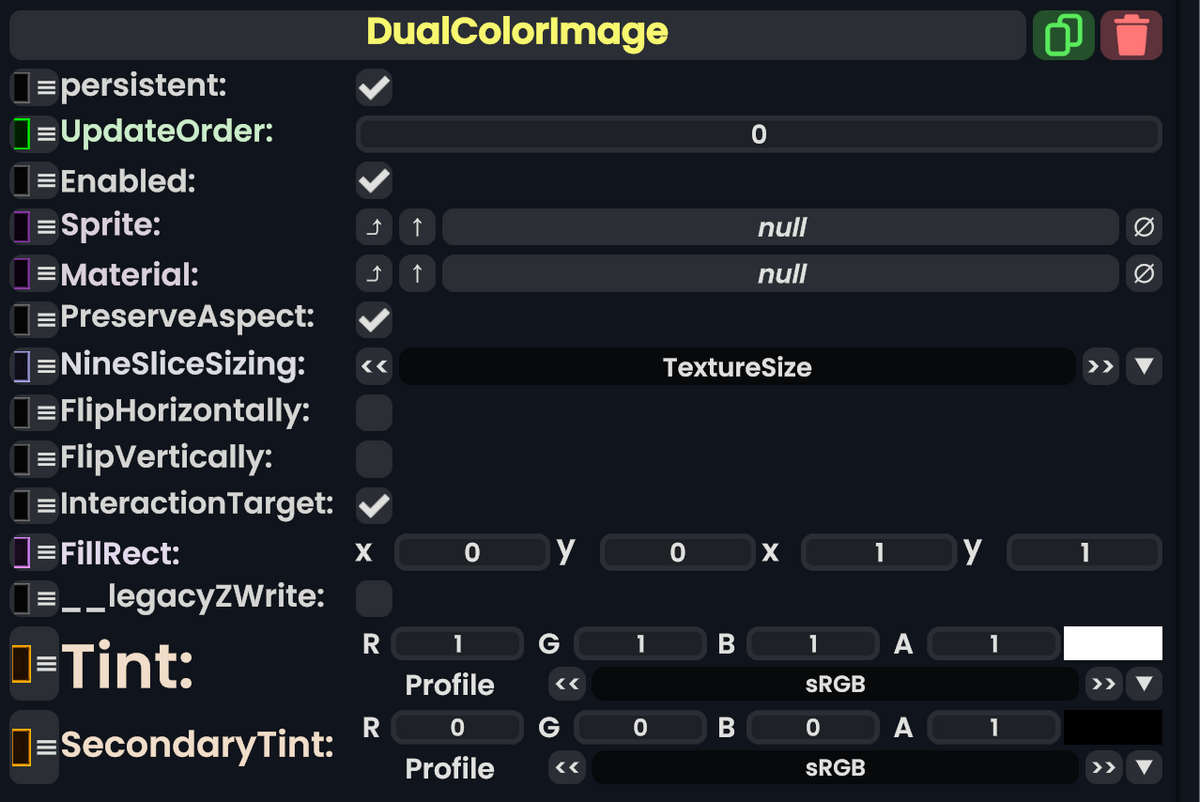
Task: Click the up-arrow icon on Material row
Action: 417,273
